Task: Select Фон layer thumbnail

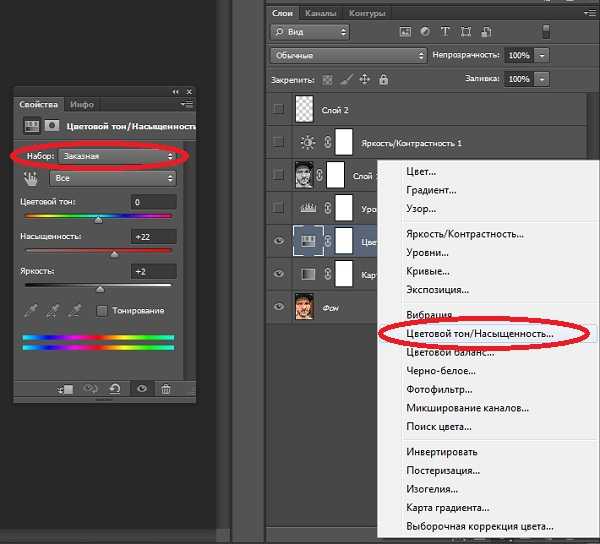Action: 304,306
